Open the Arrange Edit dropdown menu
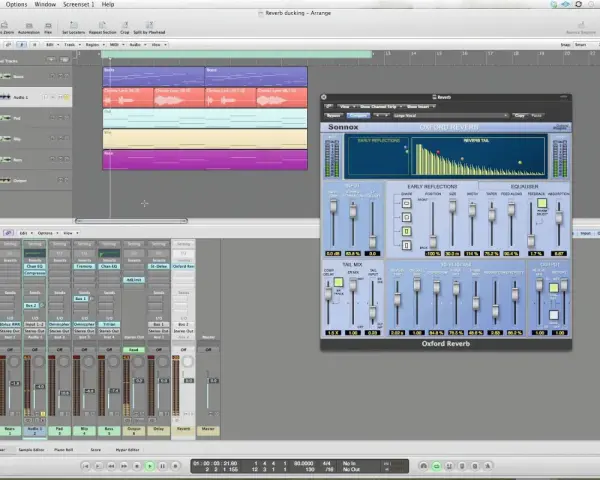The width and height of the screenshot is (600, 480). (51, 45)
